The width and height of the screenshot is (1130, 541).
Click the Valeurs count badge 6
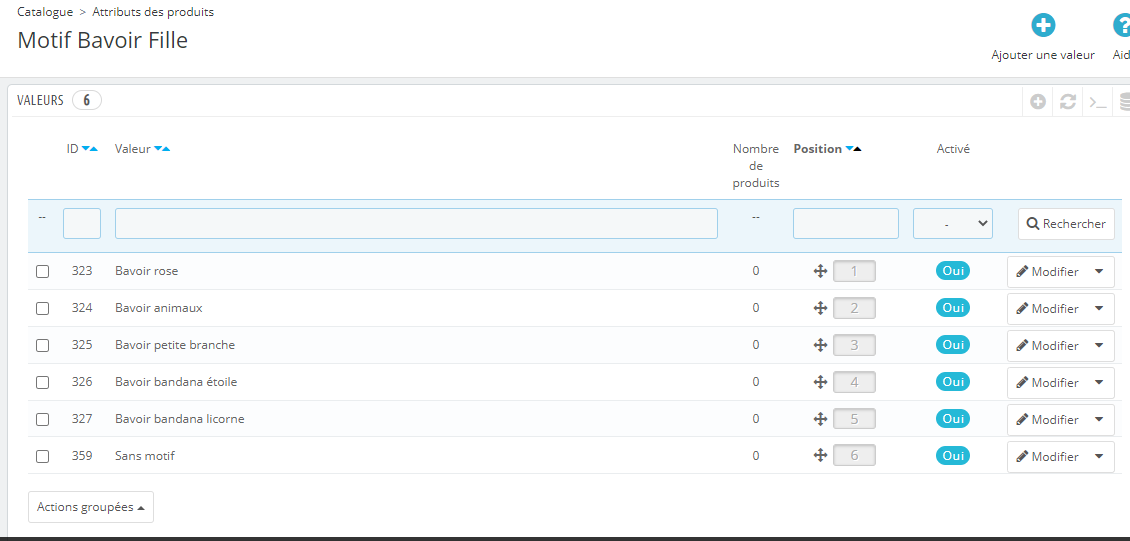[86, 100]
